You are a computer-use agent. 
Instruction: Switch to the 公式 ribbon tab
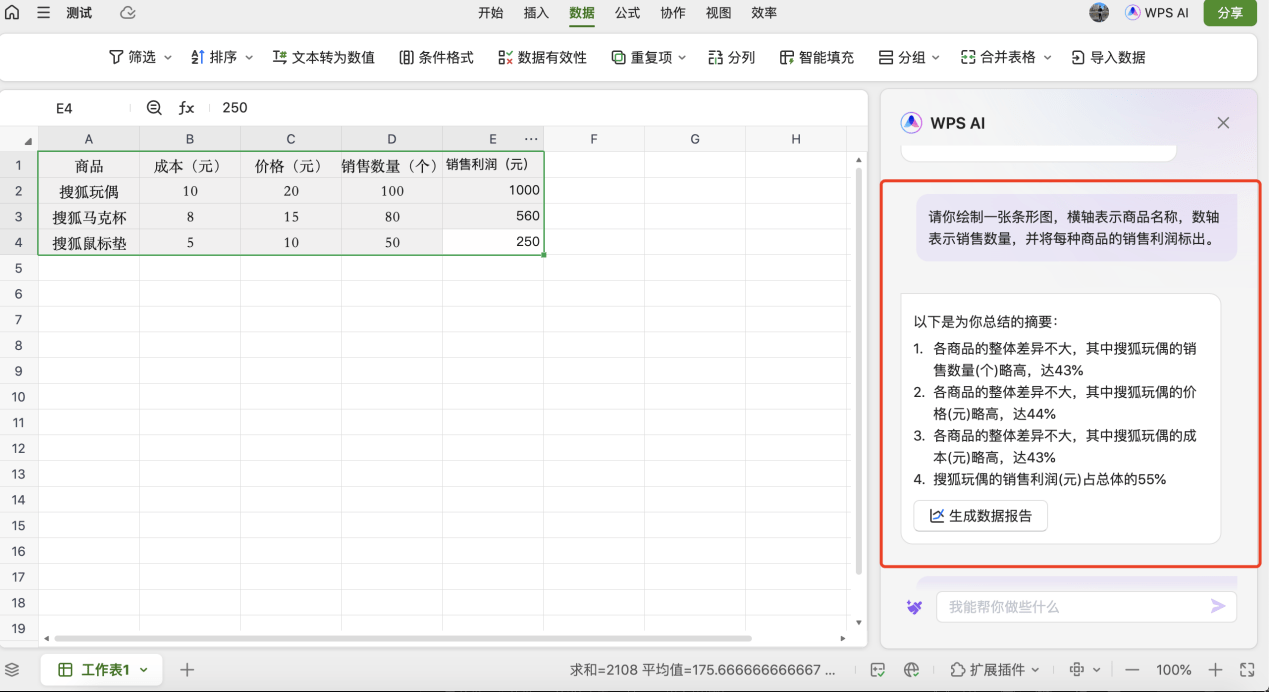pyautogui.click(x=627, y=13)
